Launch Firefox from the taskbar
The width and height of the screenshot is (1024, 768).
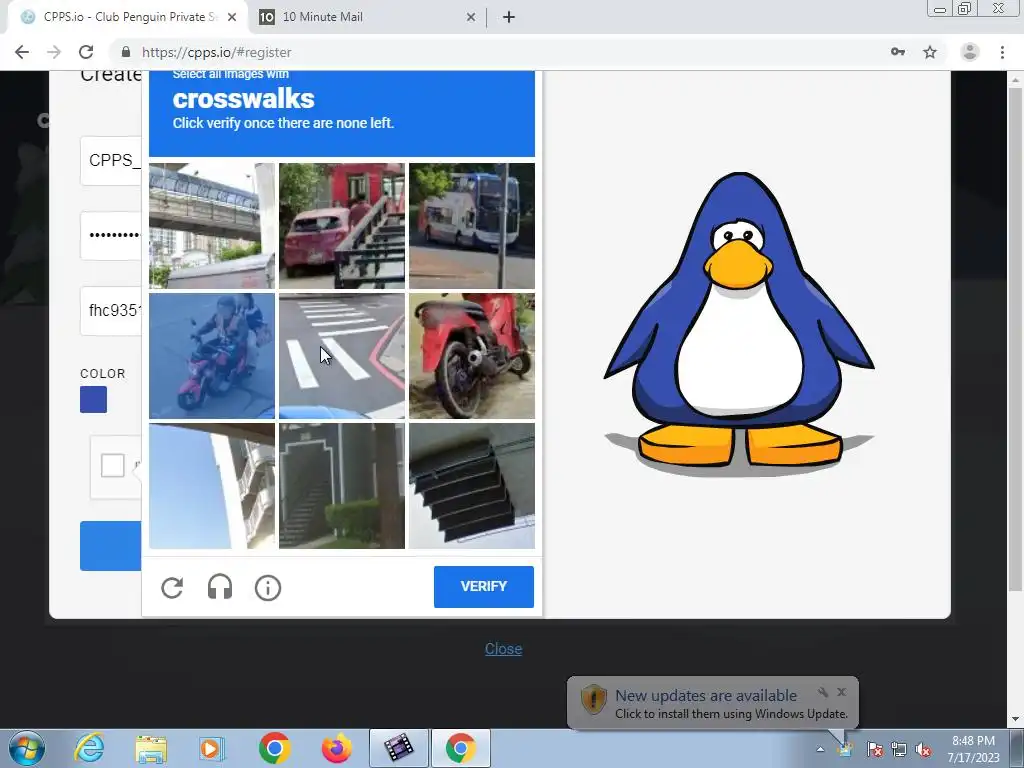[x=336, y=748]
